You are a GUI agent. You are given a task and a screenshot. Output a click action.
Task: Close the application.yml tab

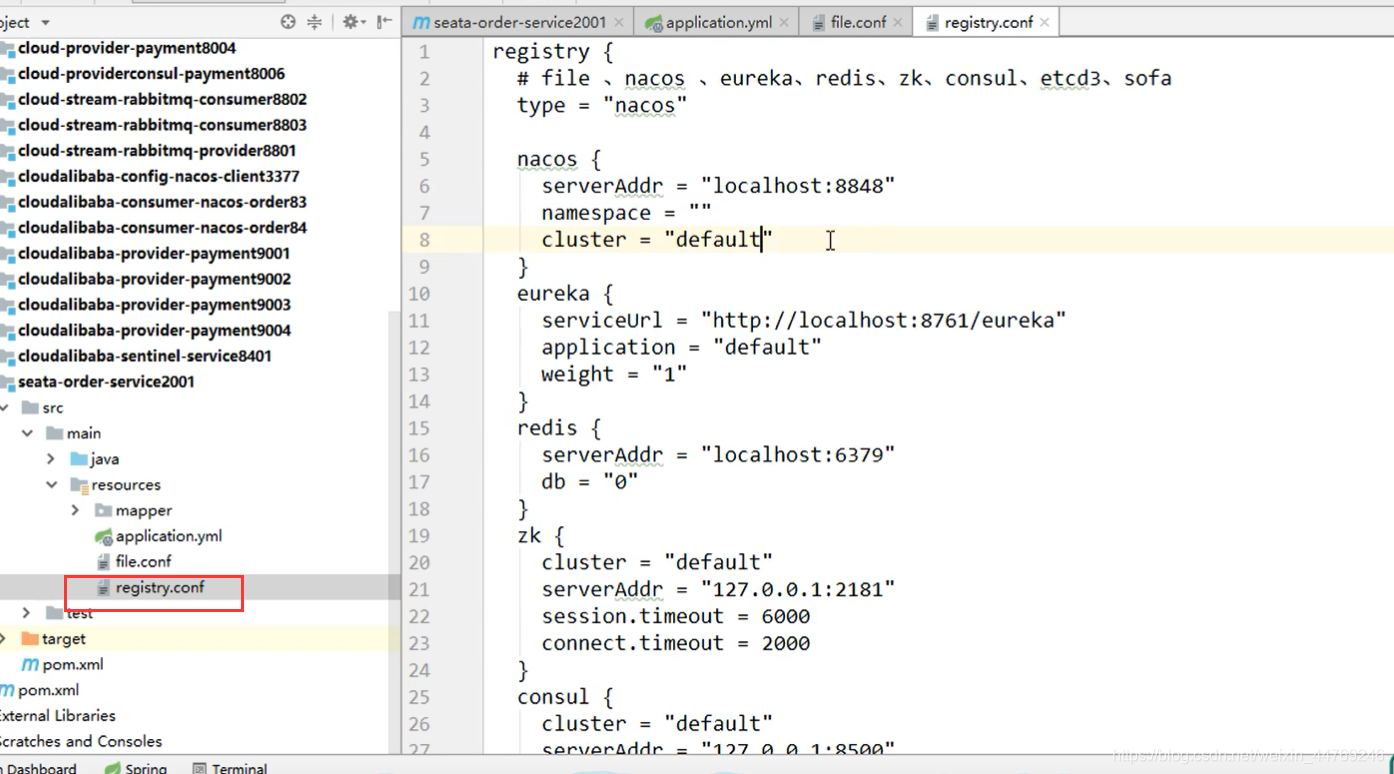(x=782, y=22)
